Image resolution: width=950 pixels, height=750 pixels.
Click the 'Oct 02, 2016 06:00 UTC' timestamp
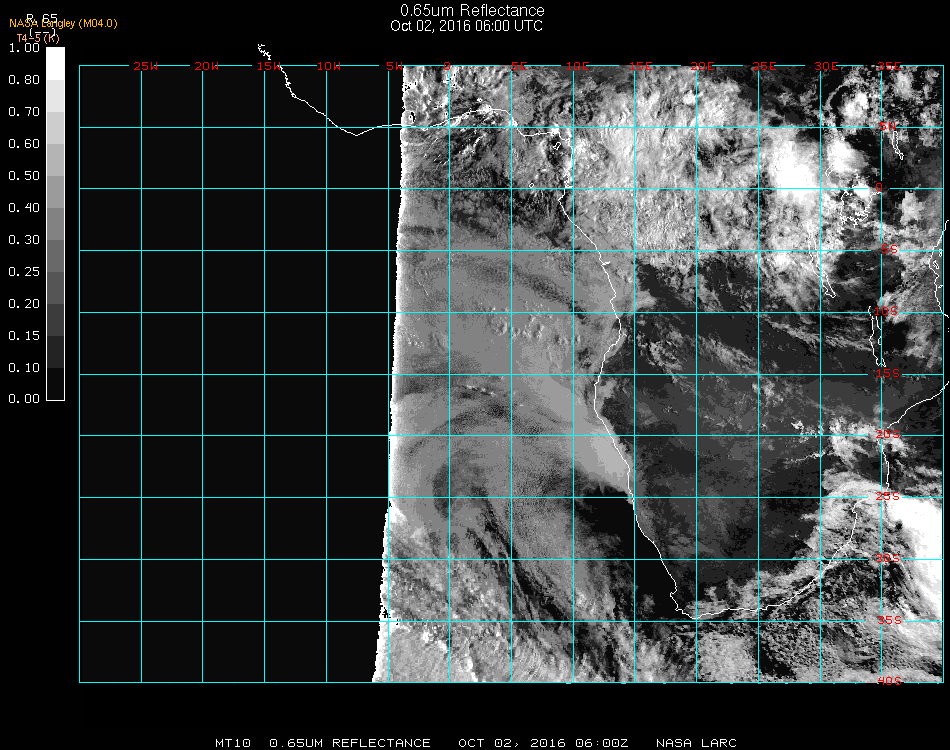click(467, 26)
